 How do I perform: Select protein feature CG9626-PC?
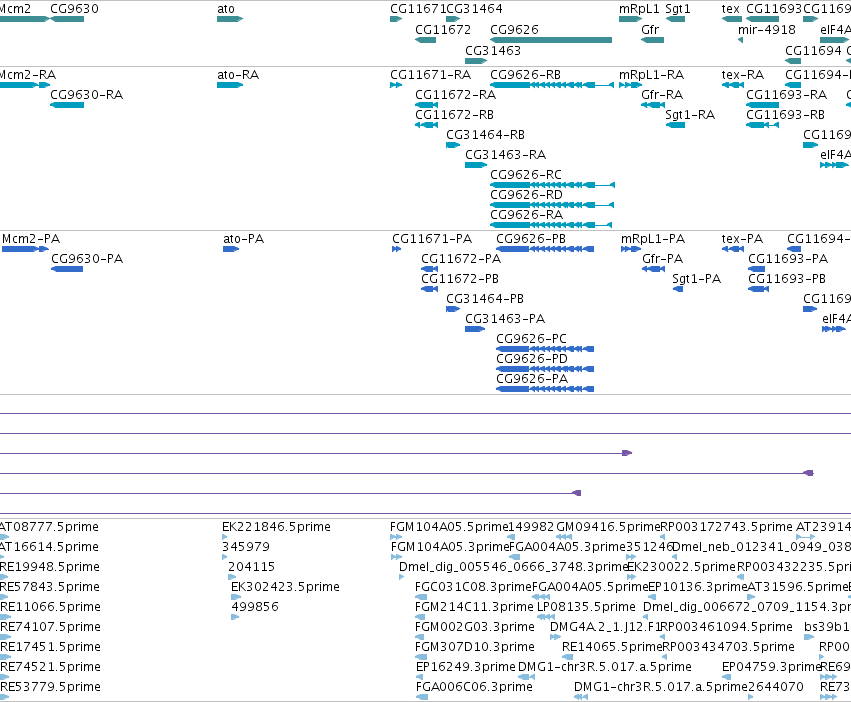click(545, 349)
